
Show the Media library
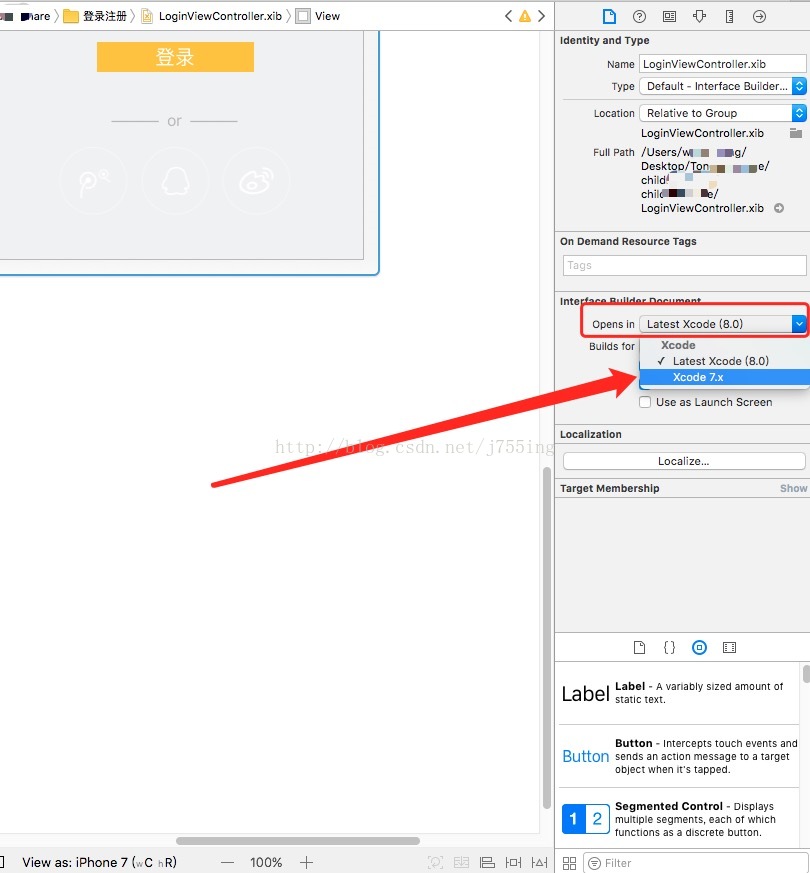[729, 647]
